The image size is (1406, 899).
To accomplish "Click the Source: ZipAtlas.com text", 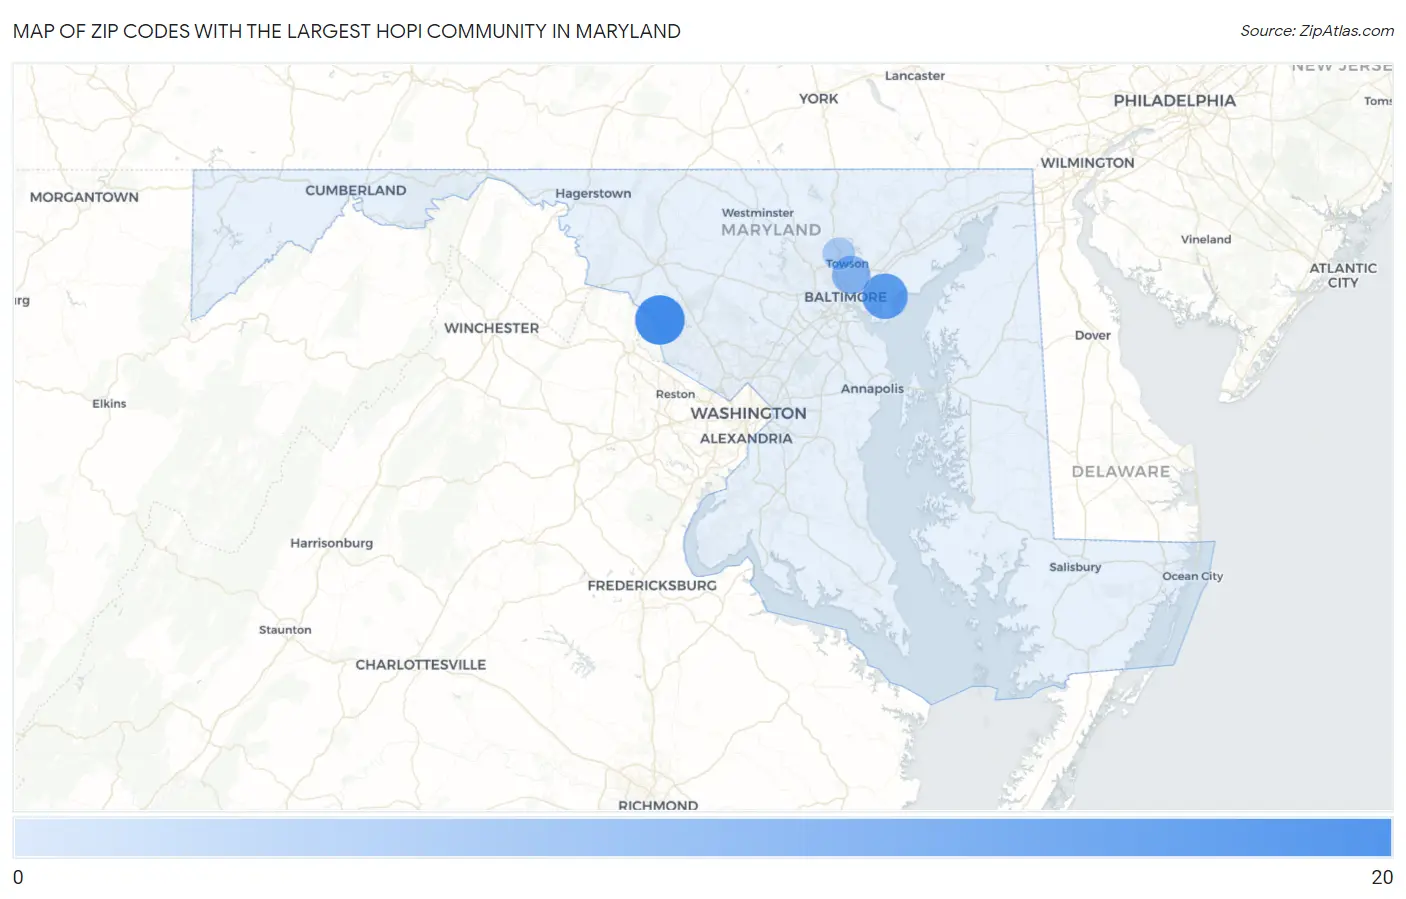I will (1317, 31).
